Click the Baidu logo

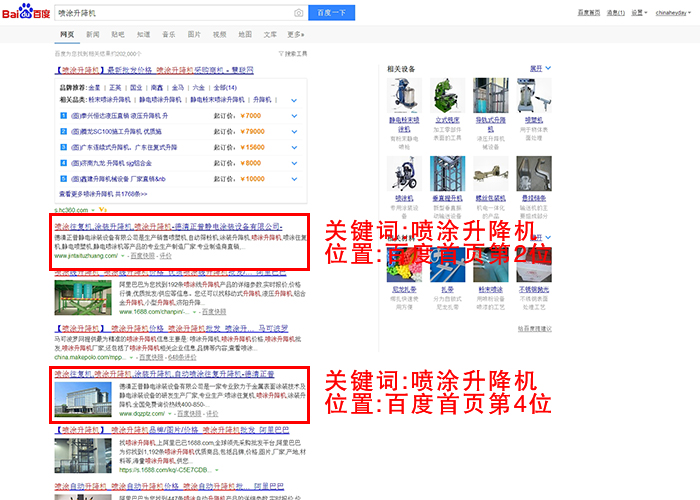[26, 12]
